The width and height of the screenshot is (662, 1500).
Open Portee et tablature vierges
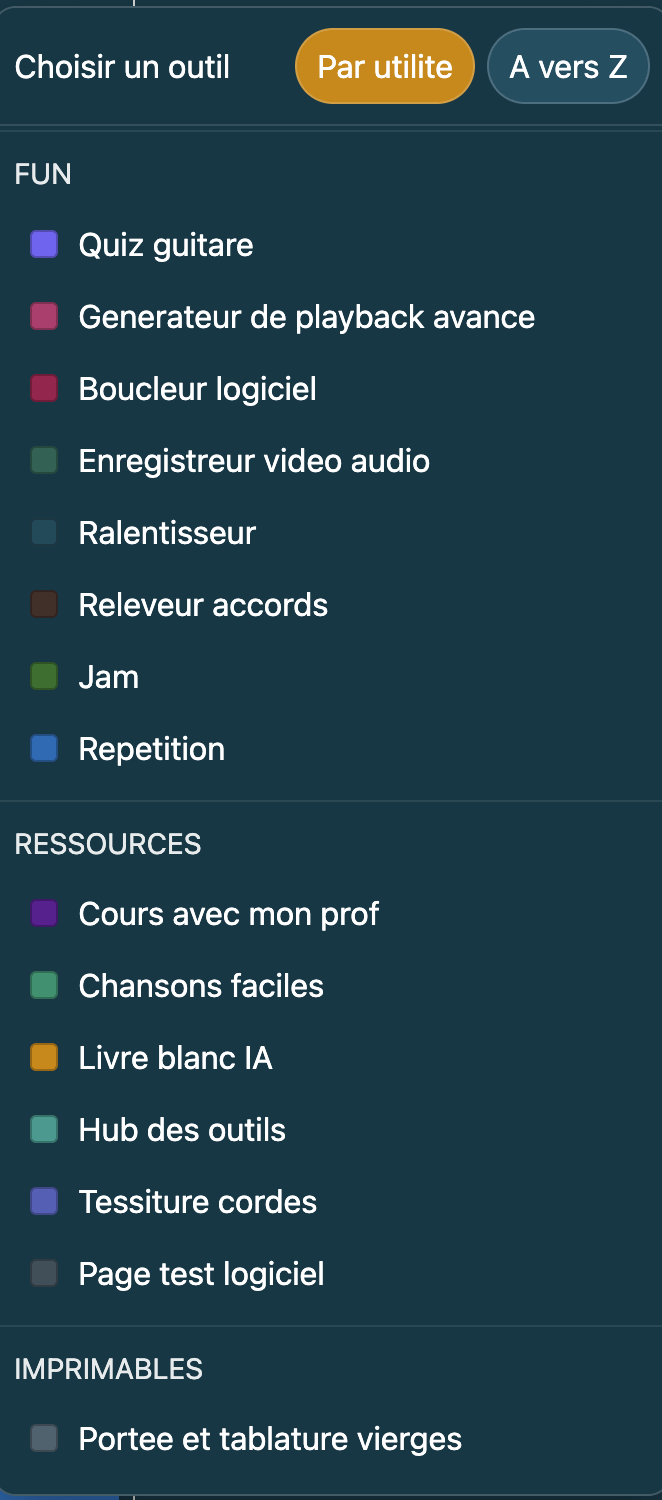tap(269, 1438)
